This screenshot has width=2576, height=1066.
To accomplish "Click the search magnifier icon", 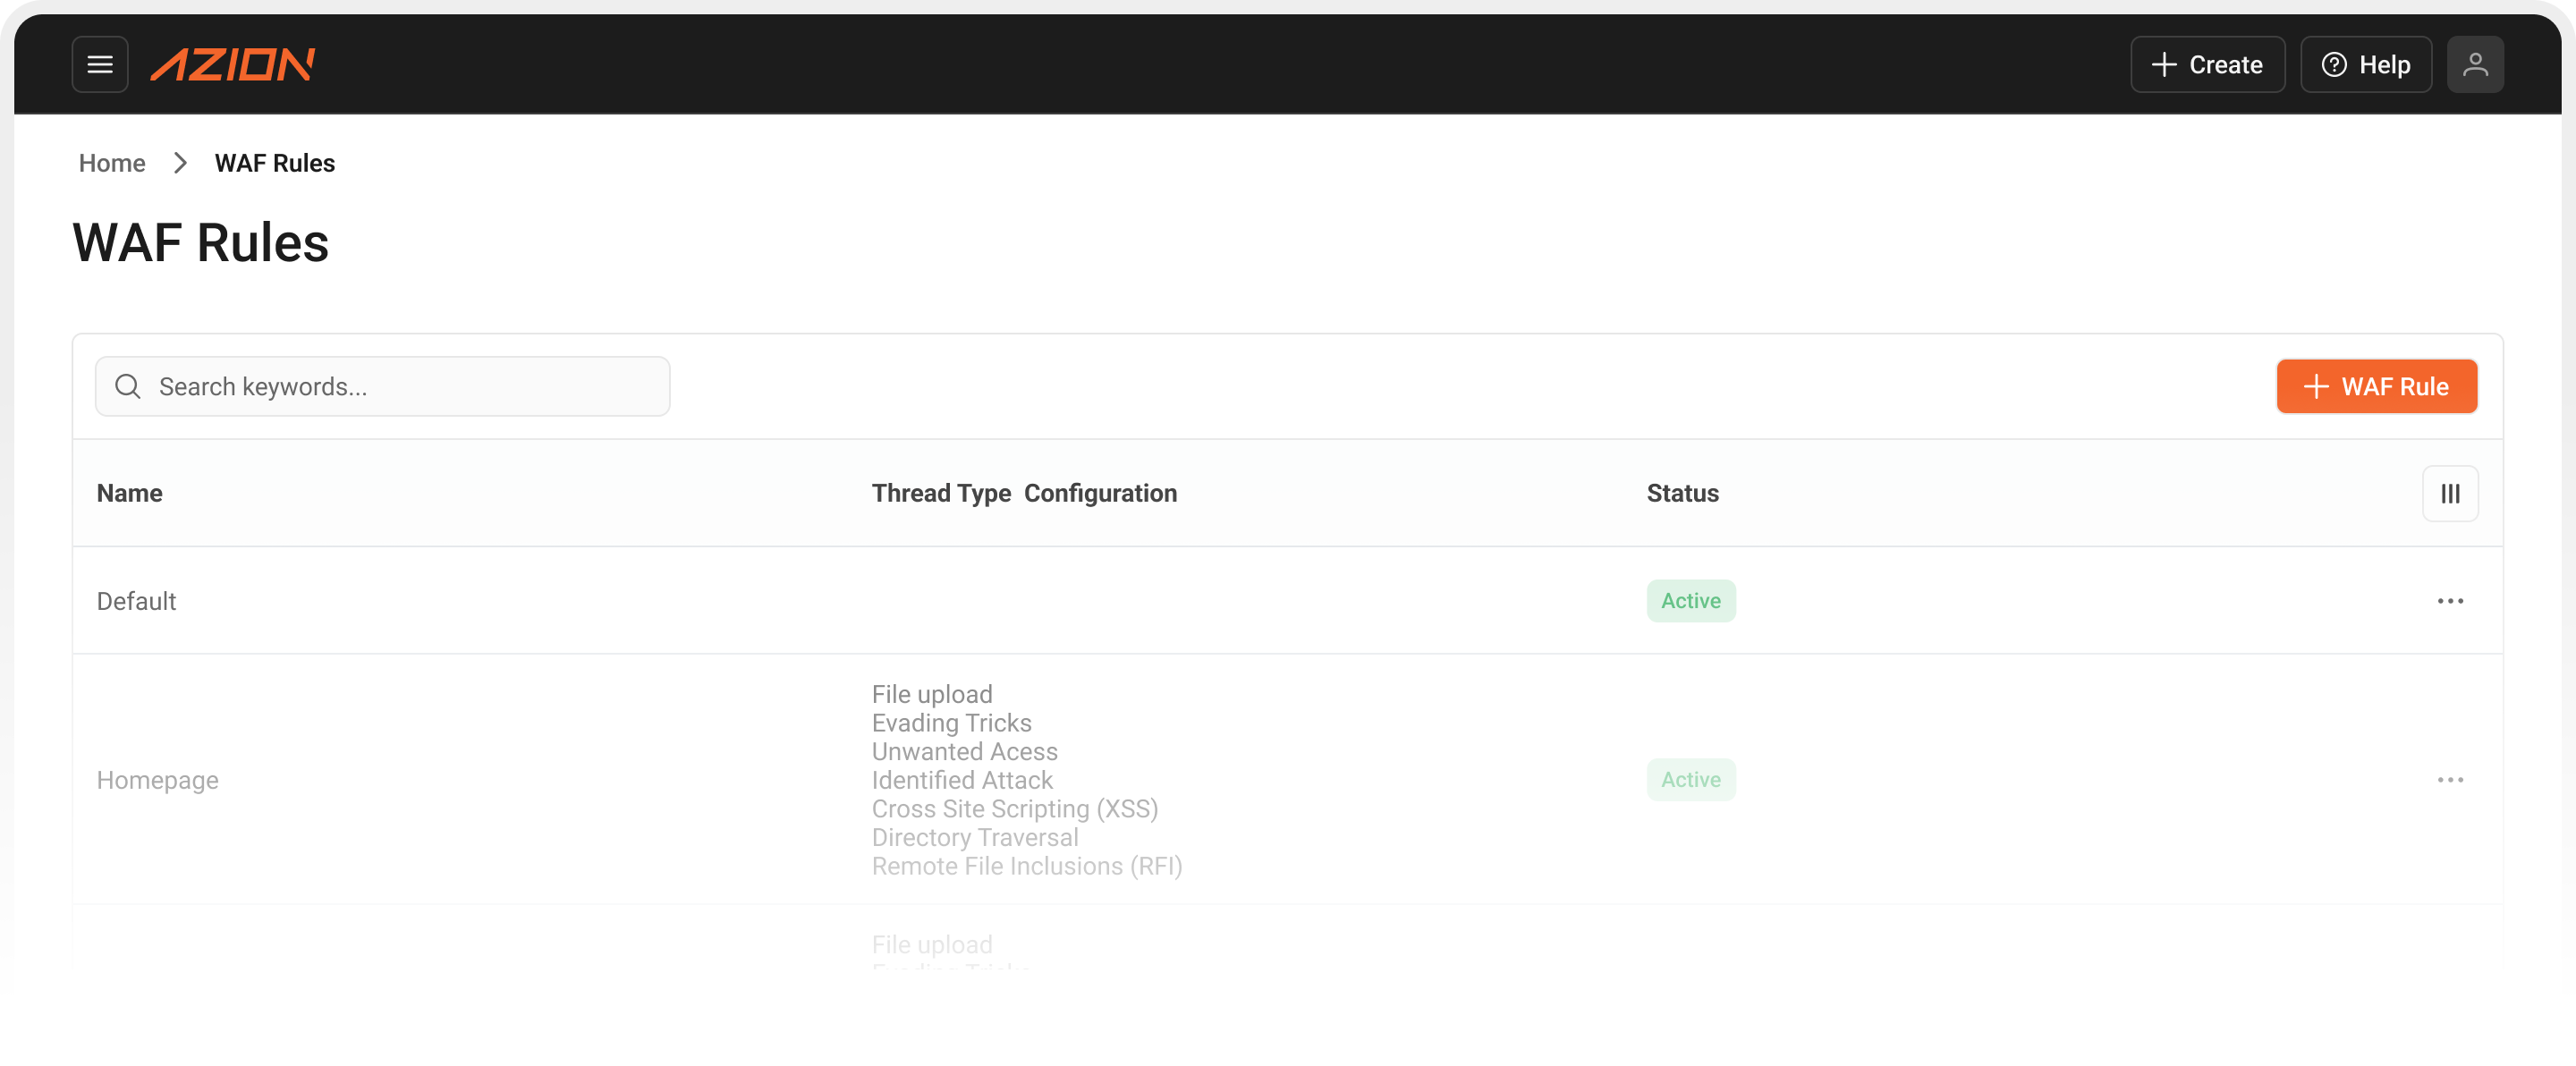I will pos(128,386).
